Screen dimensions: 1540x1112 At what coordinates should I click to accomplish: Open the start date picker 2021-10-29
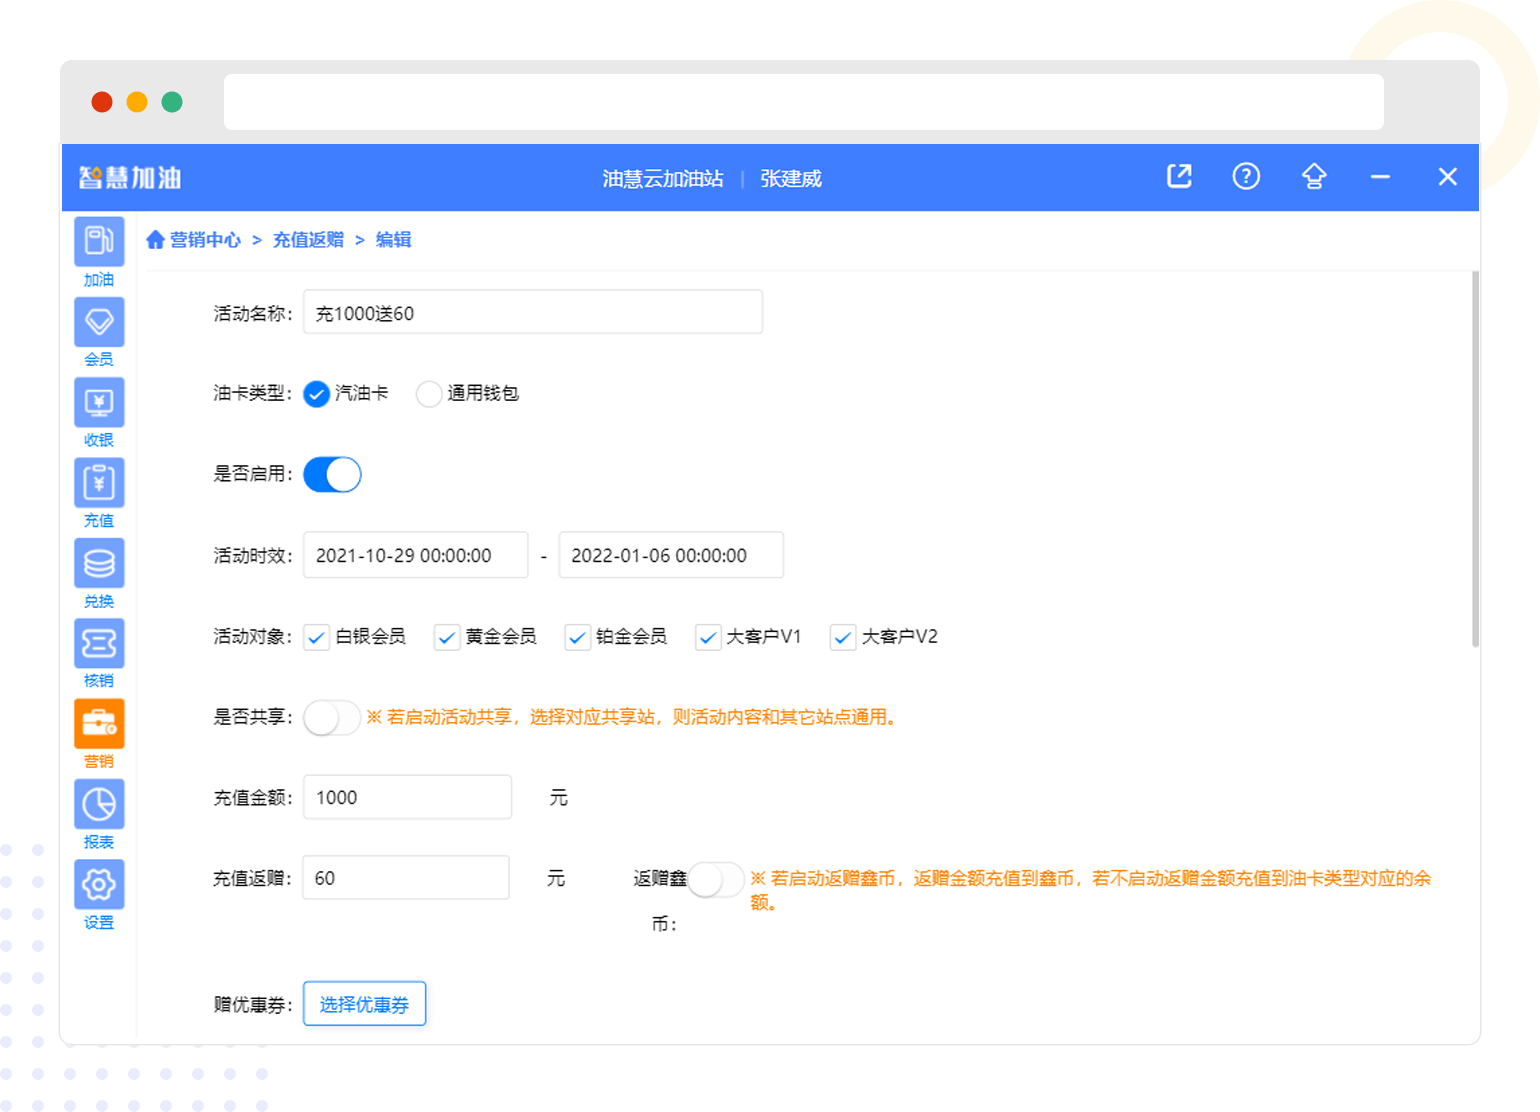(416, 555)
